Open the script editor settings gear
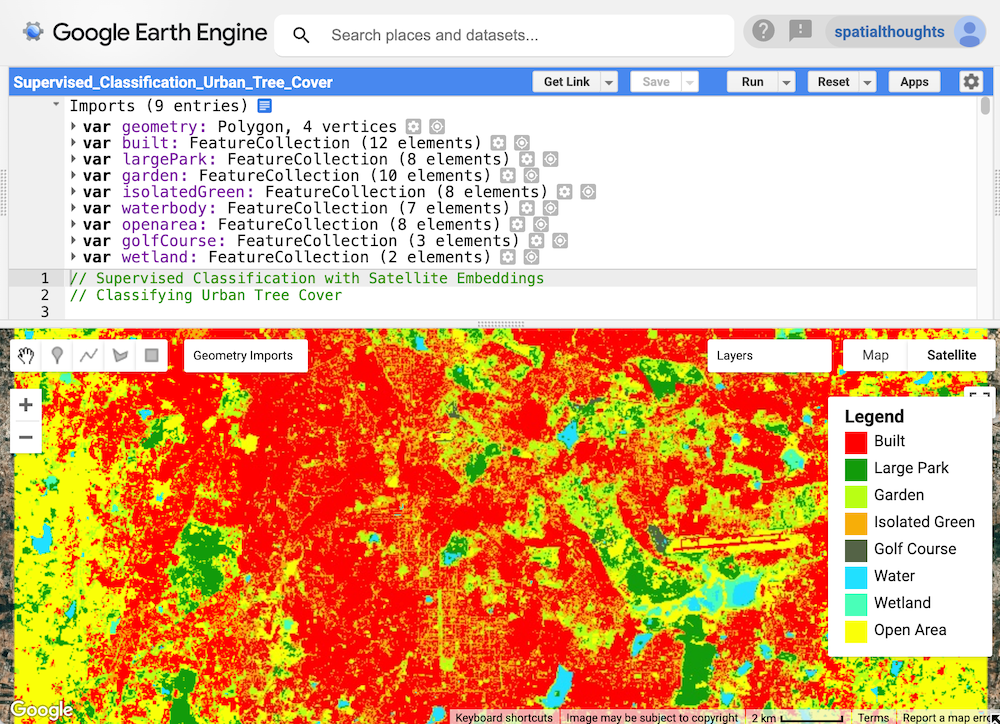 [971, 82]
